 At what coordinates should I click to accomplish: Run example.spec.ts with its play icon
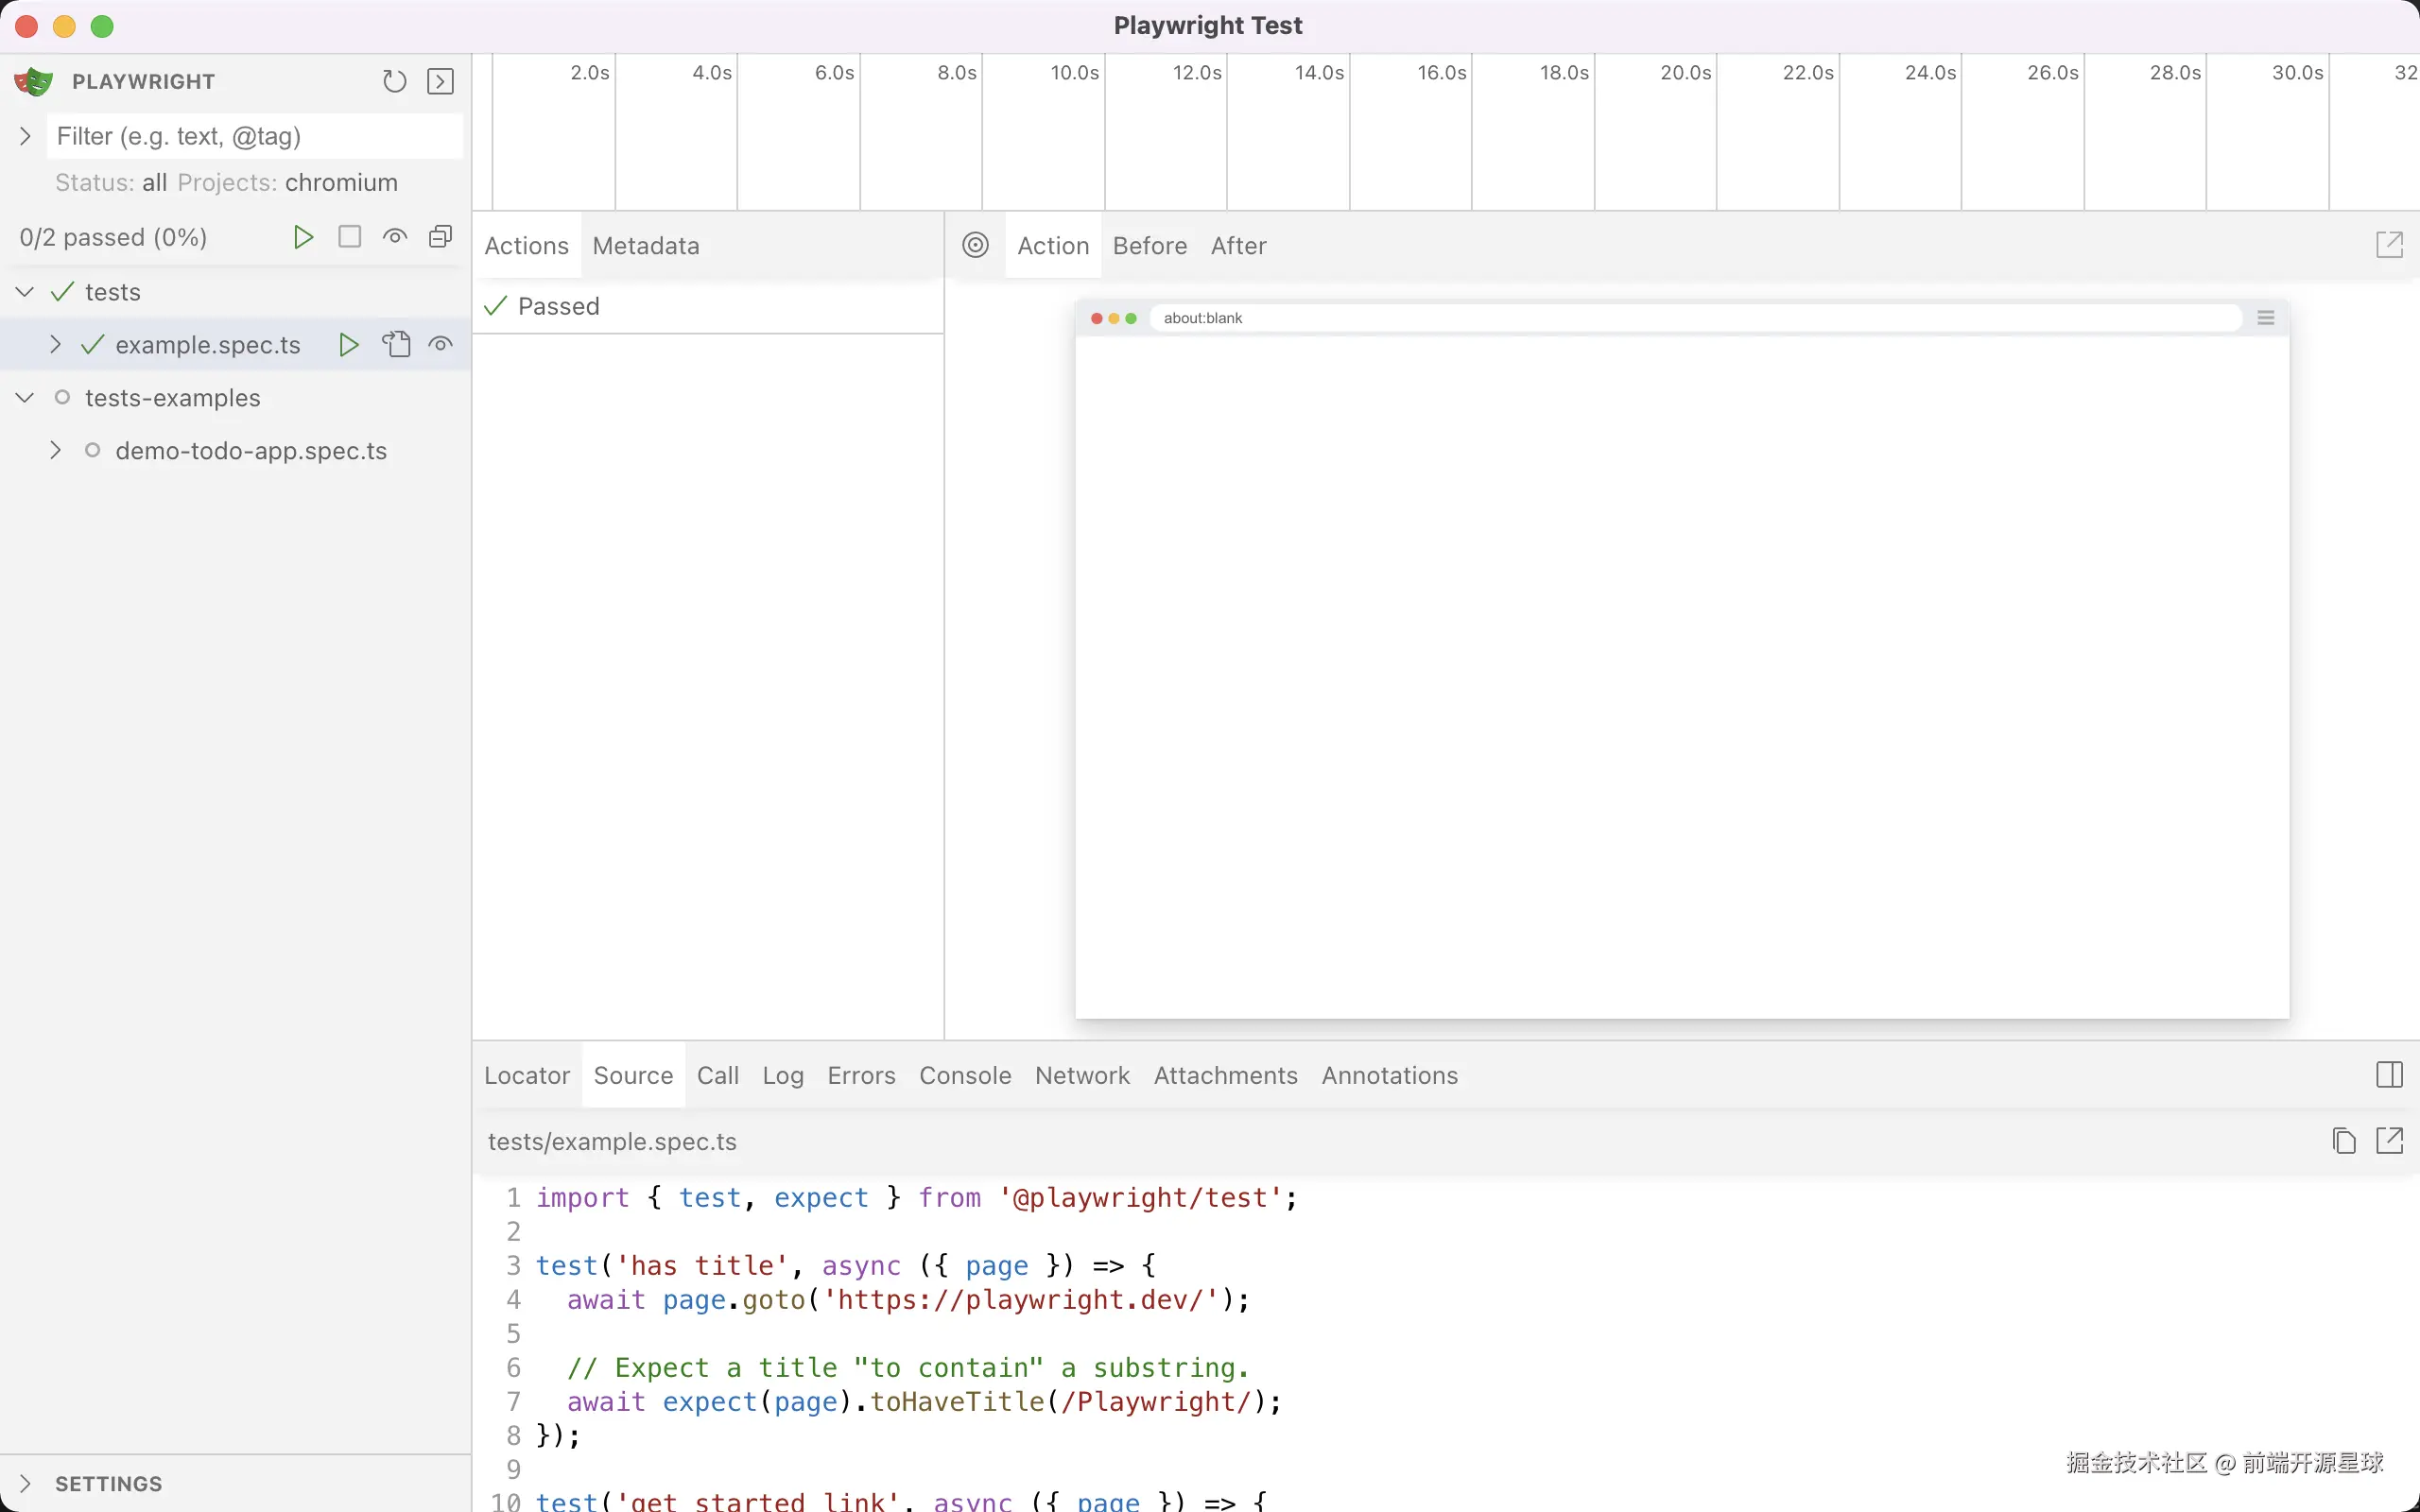[x=349, y=345]
